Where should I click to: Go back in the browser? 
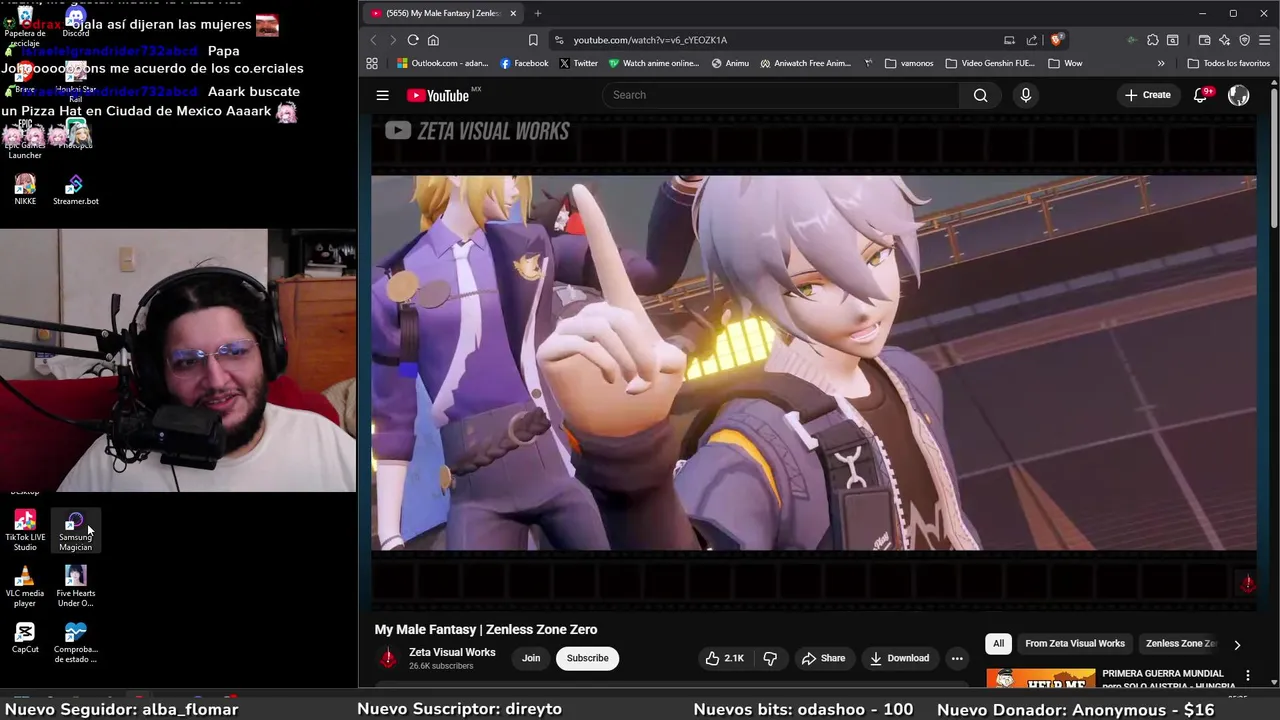(x=374, y=40)
